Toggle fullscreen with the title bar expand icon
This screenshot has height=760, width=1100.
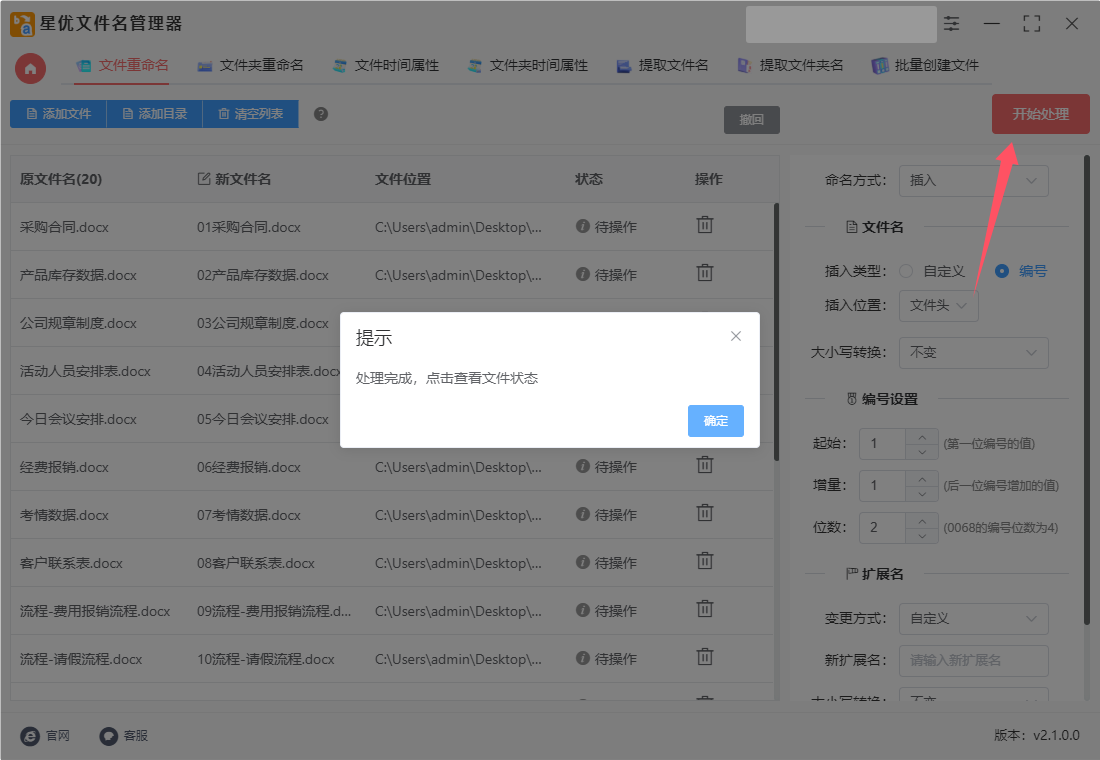(1031, 24)
